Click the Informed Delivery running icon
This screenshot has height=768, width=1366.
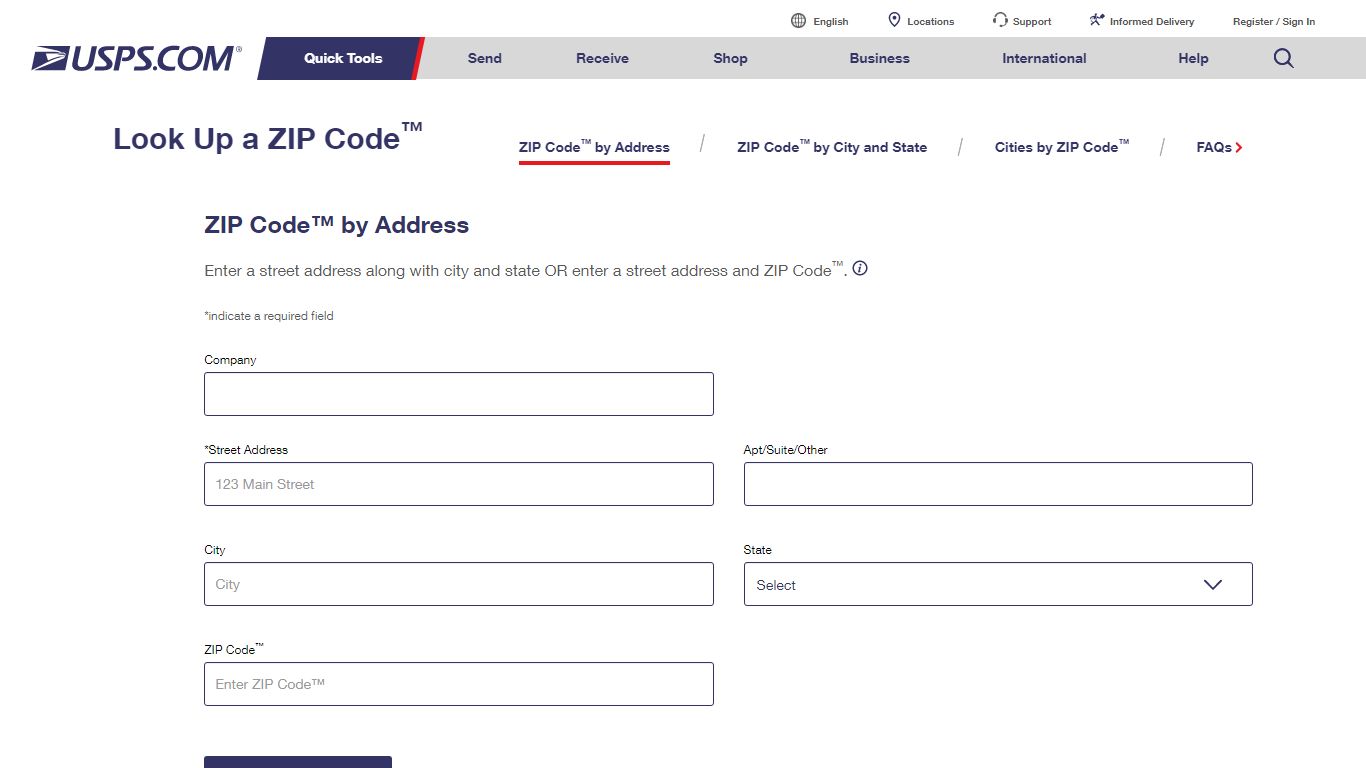tap(1097, 20)
